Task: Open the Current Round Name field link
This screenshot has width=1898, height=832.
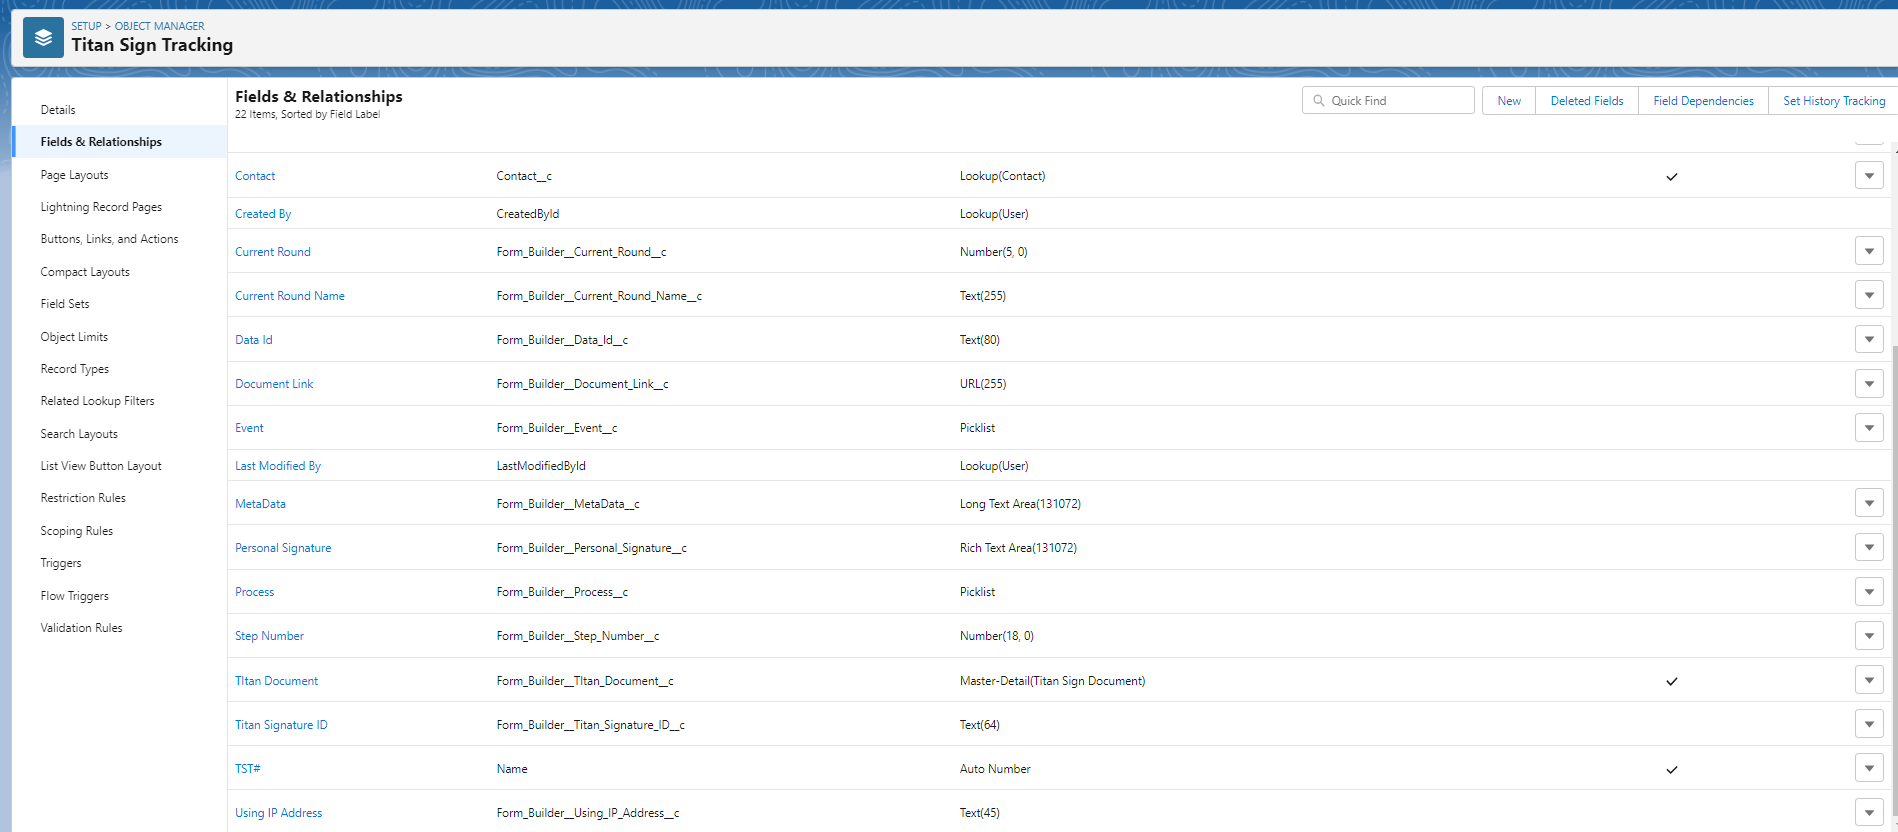Action: (x=290, y=296)
